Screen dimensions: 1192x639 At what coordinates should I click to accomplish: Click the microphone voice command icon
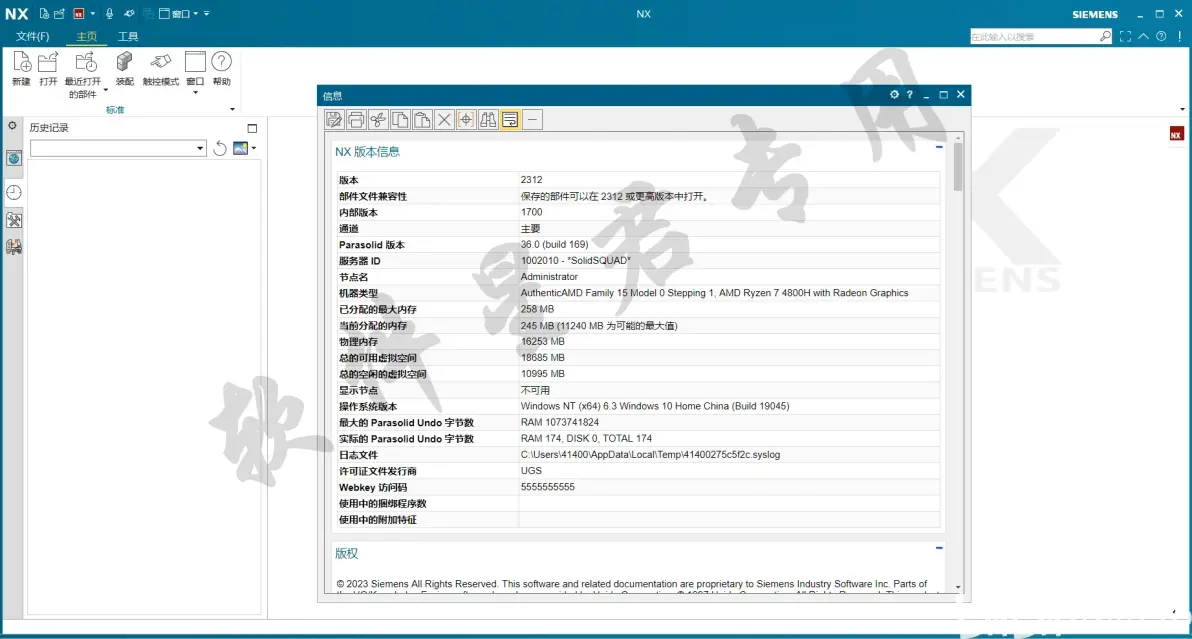109,14
